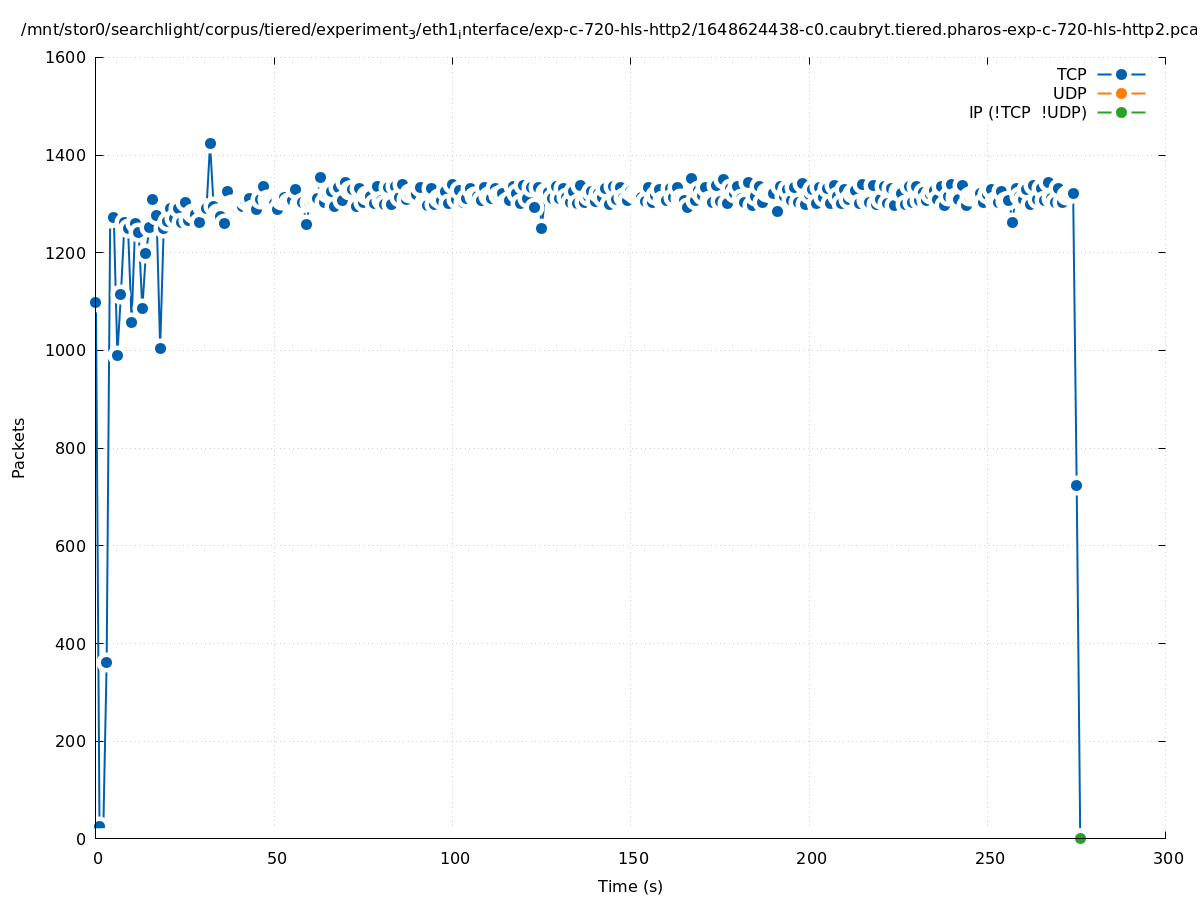Viewport: 1197px width, 900px height.
Task: Click the TCP point near 362 packets
Action: coord(106,662)
